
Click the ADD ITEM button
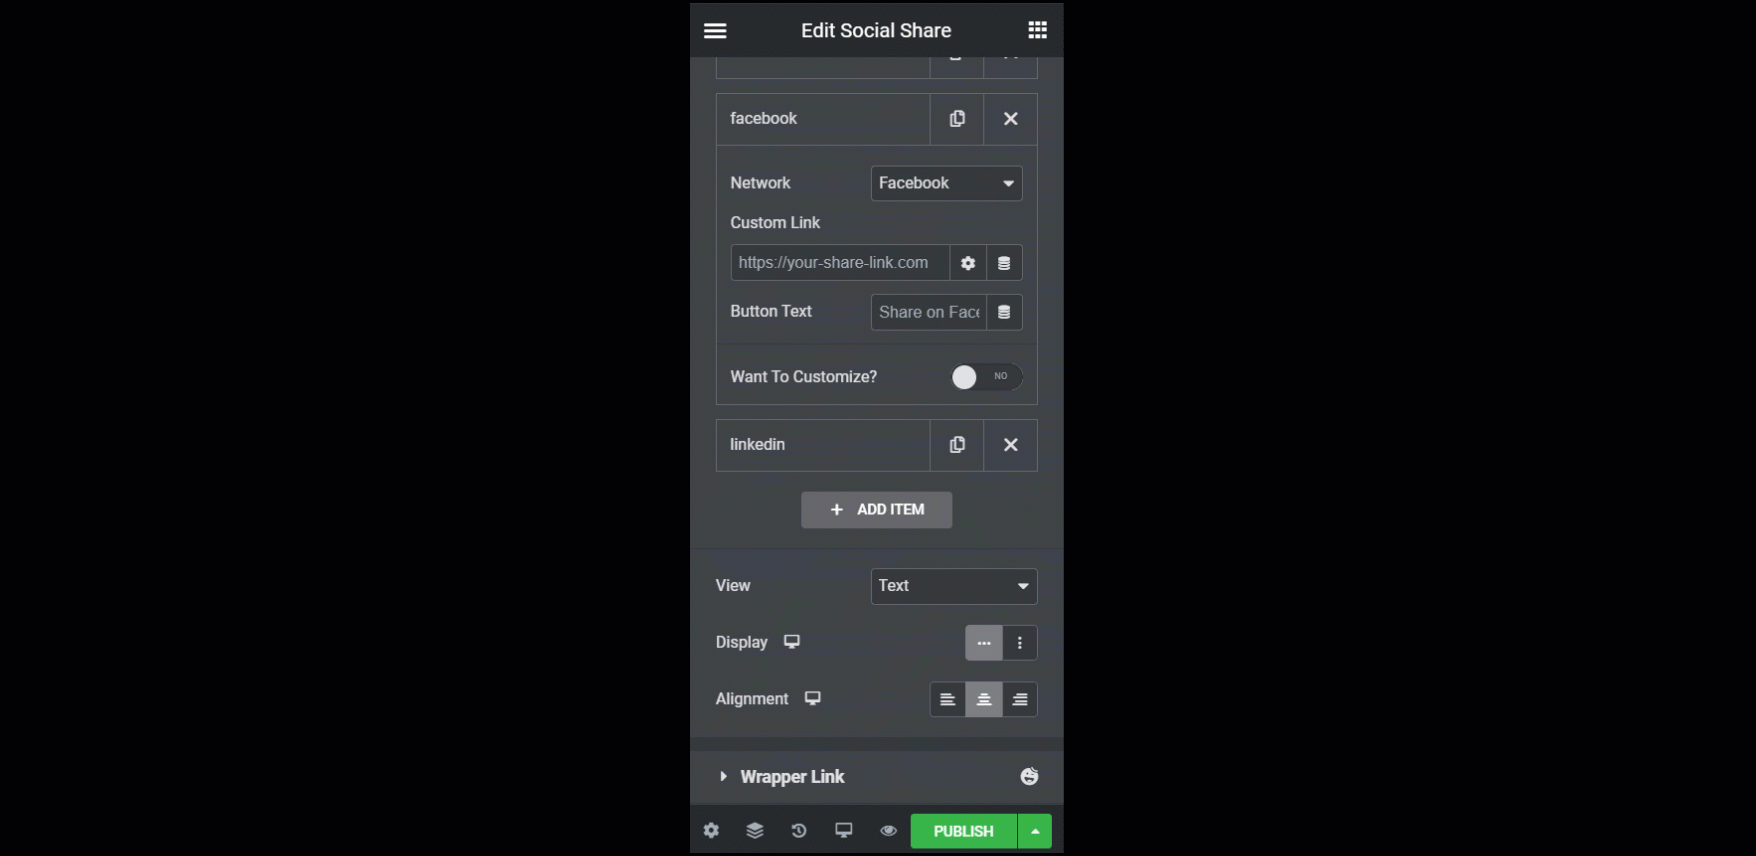point(876,510)
